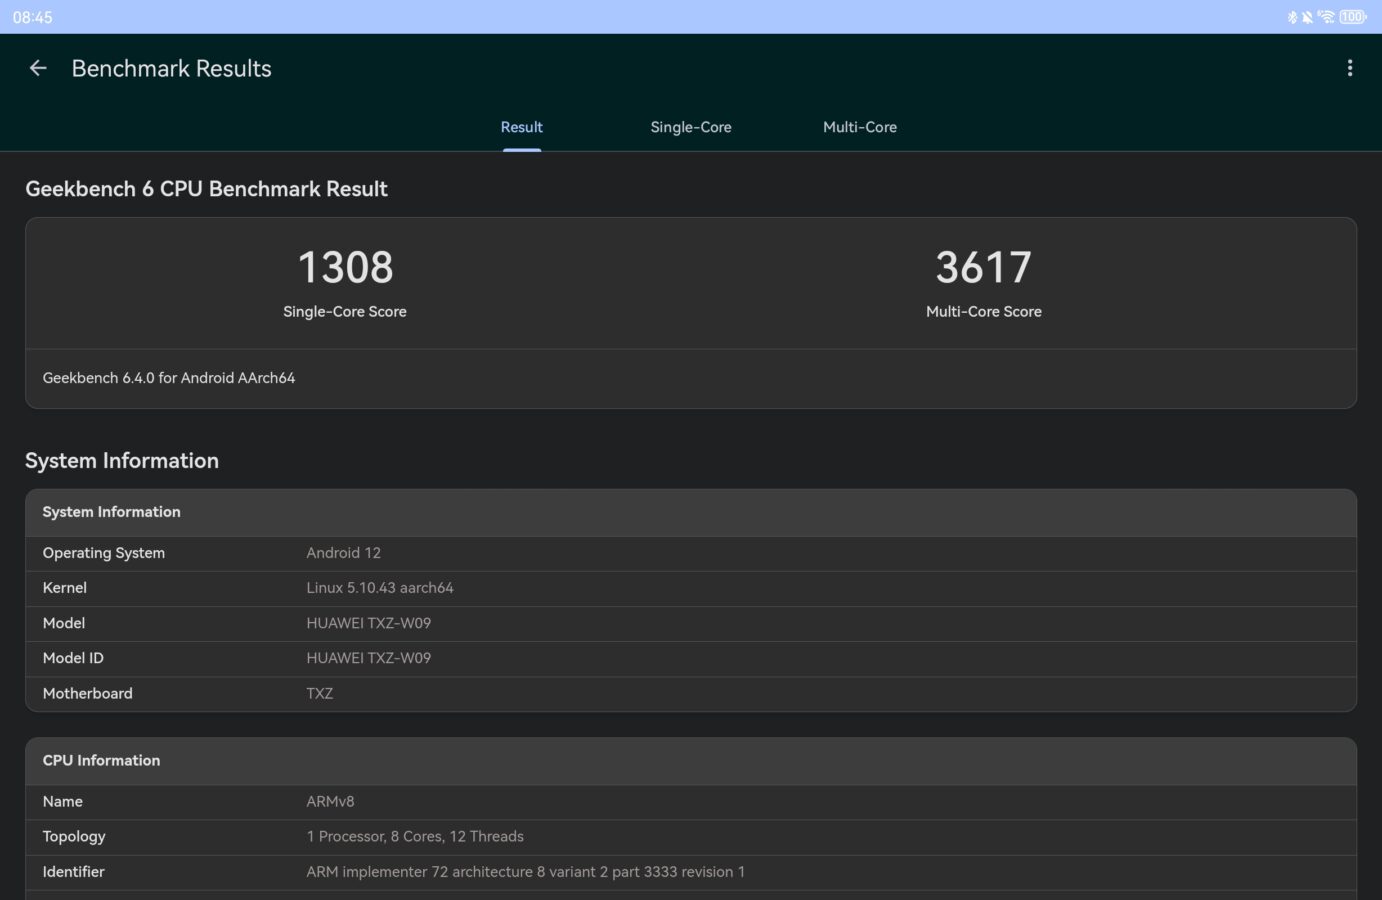Select the ARMv8 value
This screenshot has width=1382, height=900.
(330, 802)
